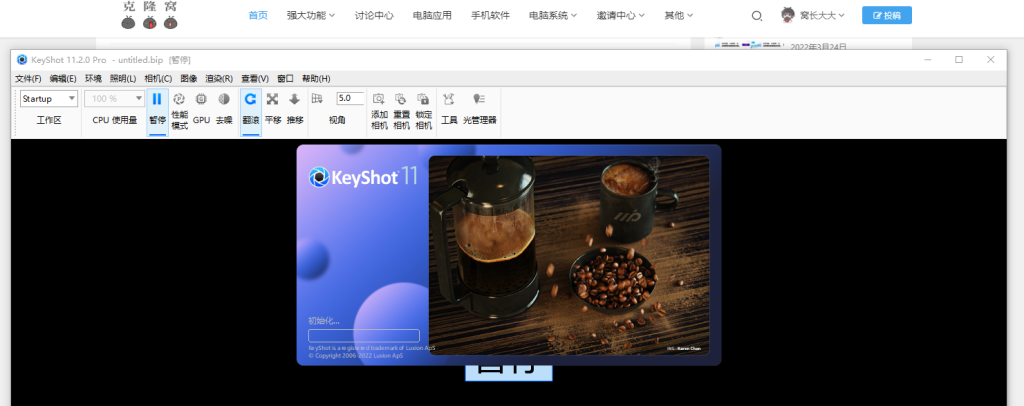Maximize the KeyShot window

pos(959,59)
